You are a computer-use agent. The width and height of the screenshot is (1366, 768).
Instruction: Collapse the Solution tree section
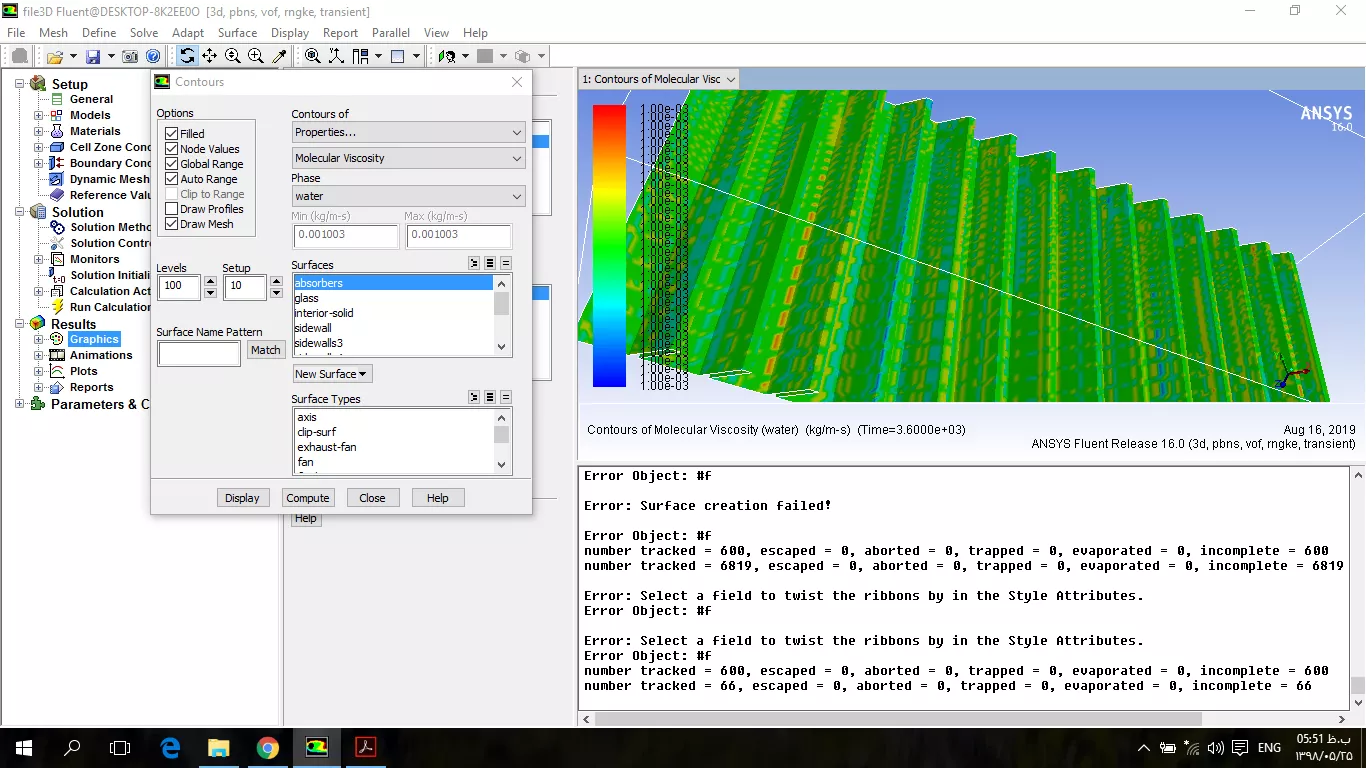pos(19,212)
